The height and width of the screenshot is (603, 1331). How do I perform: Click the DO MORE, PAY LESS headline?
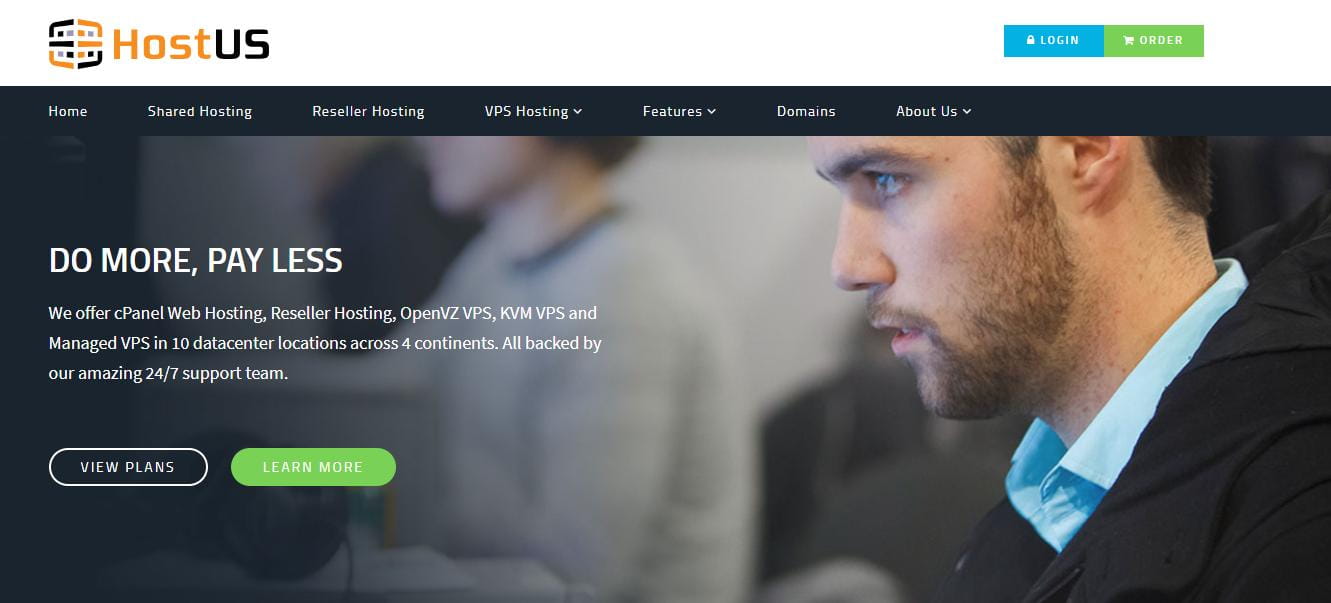click(x=196, y=261)
